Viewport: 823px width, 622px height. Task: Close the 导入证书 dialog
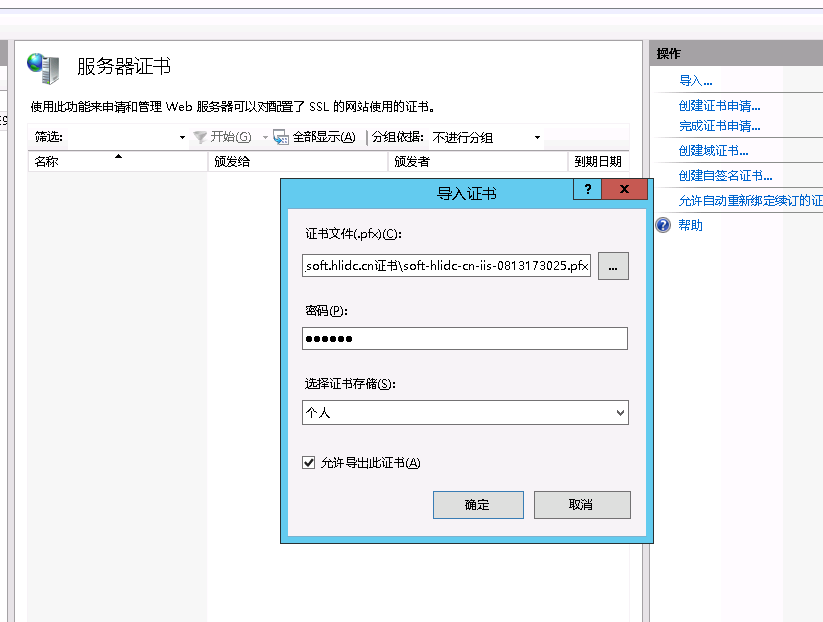[x=625, y=190]
